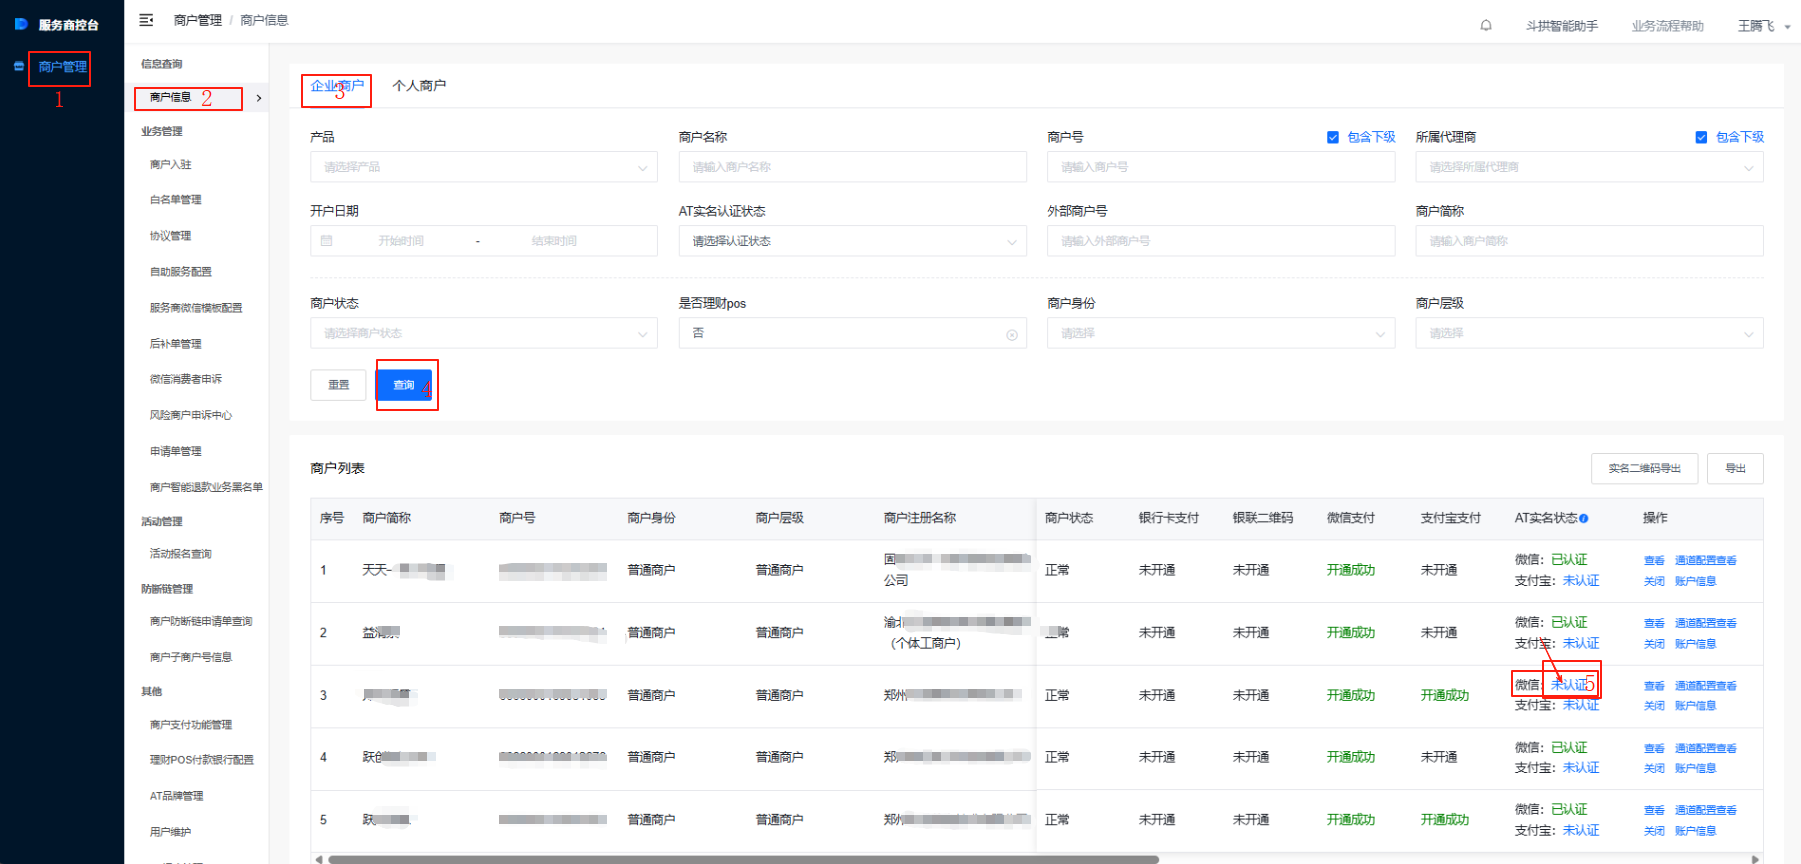This screenshot has width=1801, height=864.
Task: Click 微信 未认证 status in row 3
Action: point(1569,685)
